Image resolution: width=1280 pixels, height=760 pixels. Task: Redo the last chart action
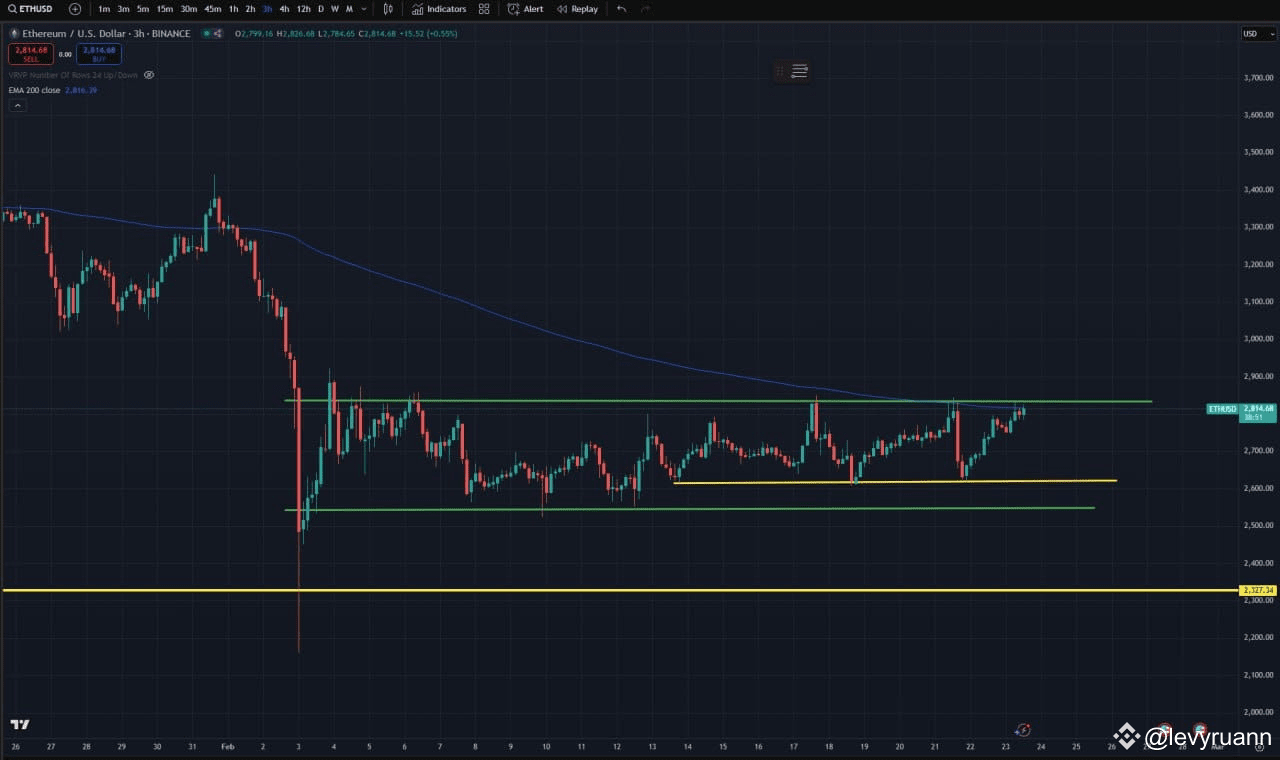645,9
